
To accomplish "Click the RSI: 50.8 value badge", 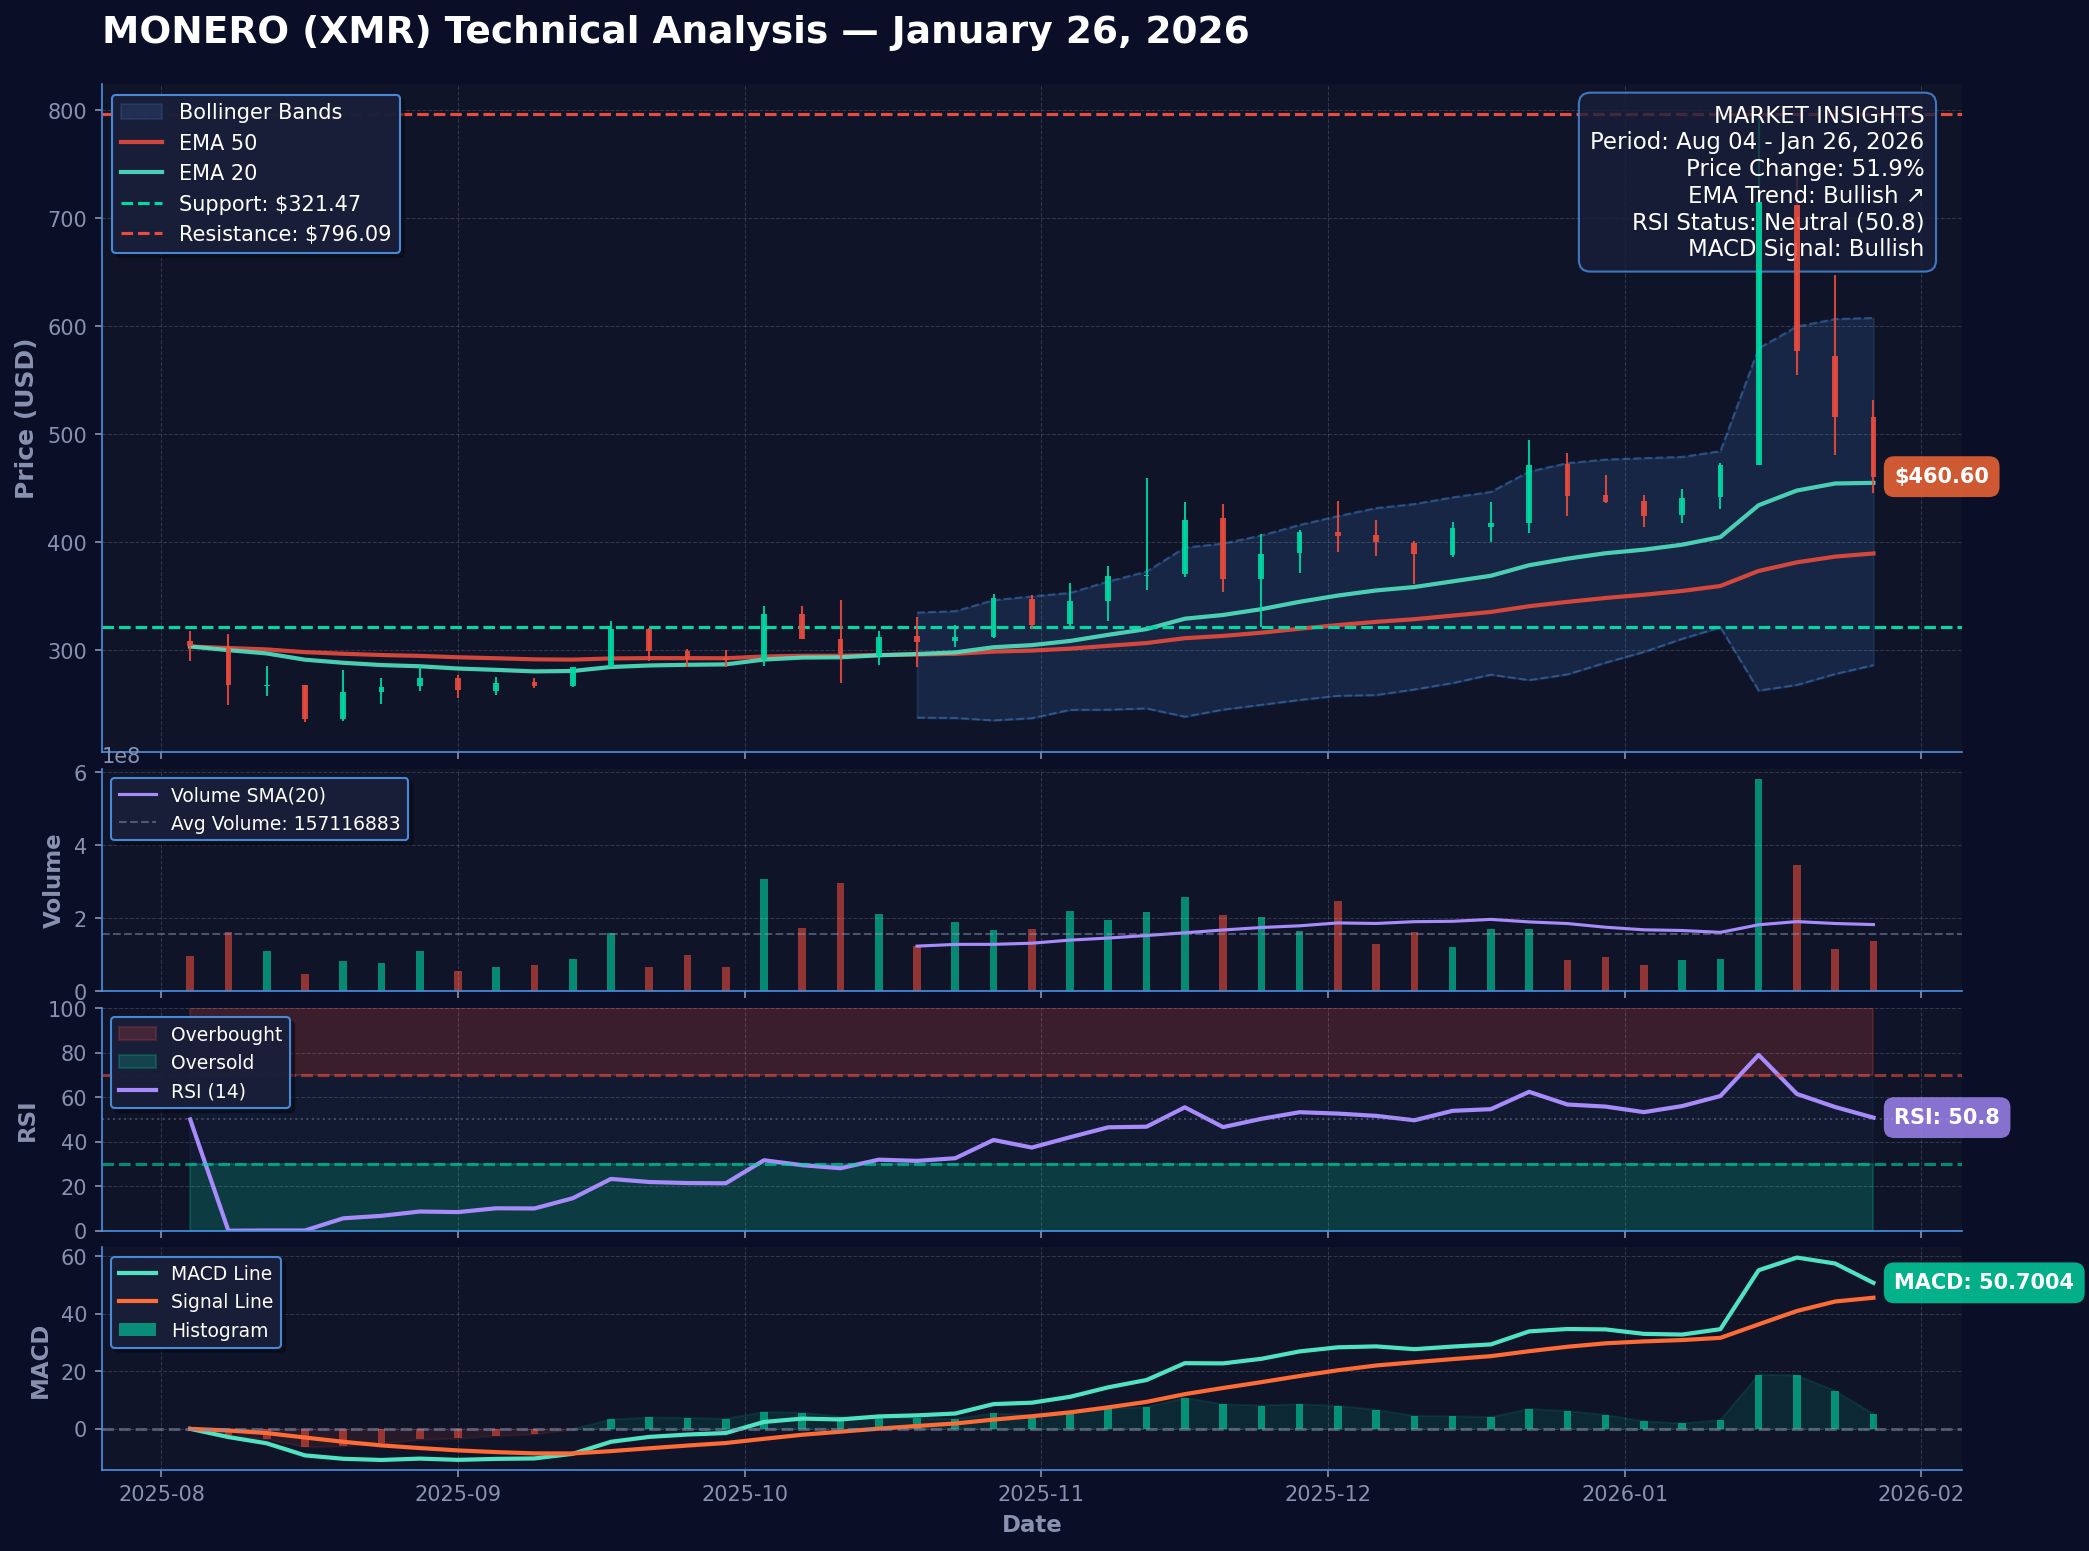I will [x=1946, y=1117].
